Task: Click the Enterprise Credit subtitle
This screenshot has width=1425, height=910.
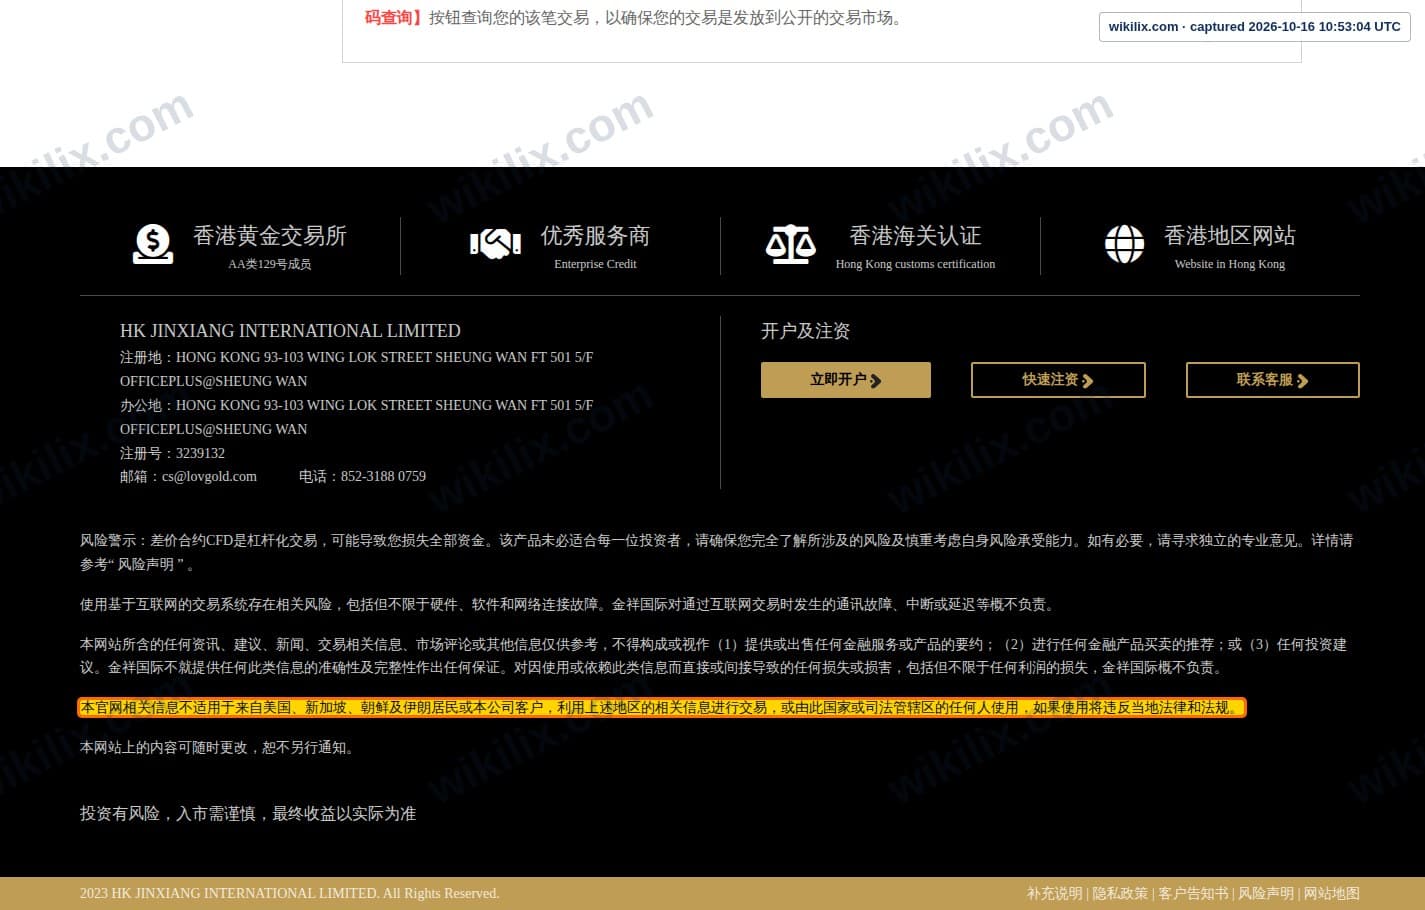Action: tap(595, 264)
